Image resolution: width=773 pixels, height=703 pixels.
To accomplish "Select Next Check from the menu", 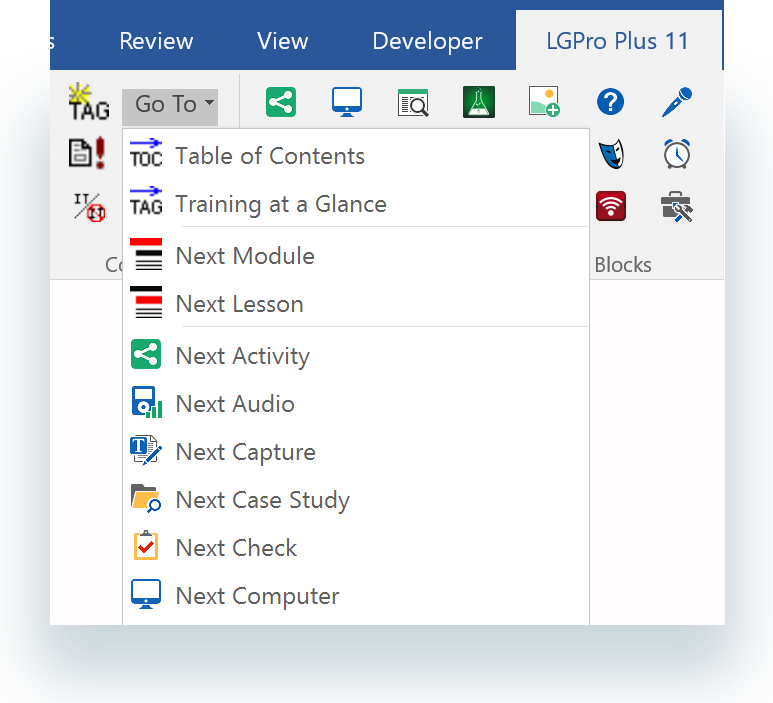I will [x=356, y=548].
